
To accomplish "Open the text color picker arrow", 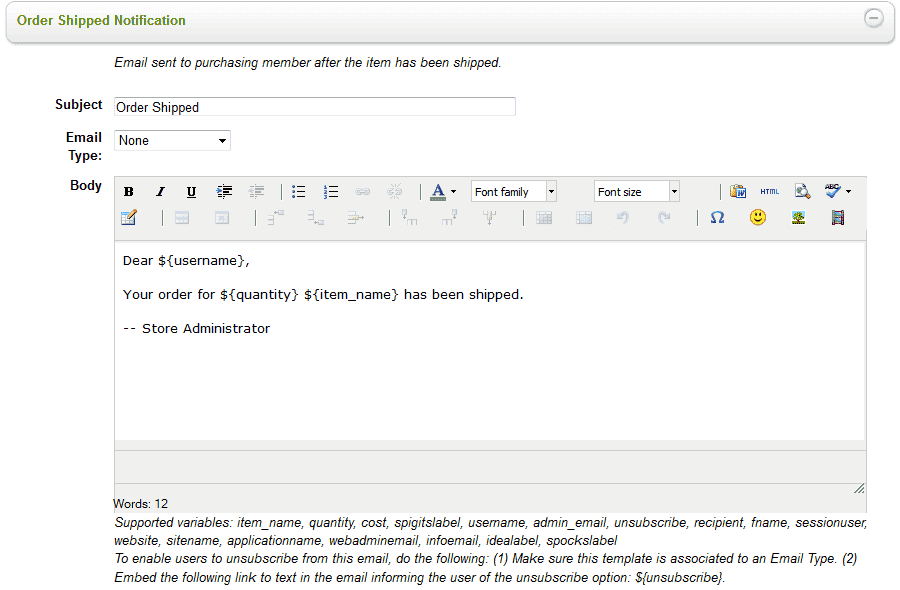I will pyautogui.click(x=453, y=192).
